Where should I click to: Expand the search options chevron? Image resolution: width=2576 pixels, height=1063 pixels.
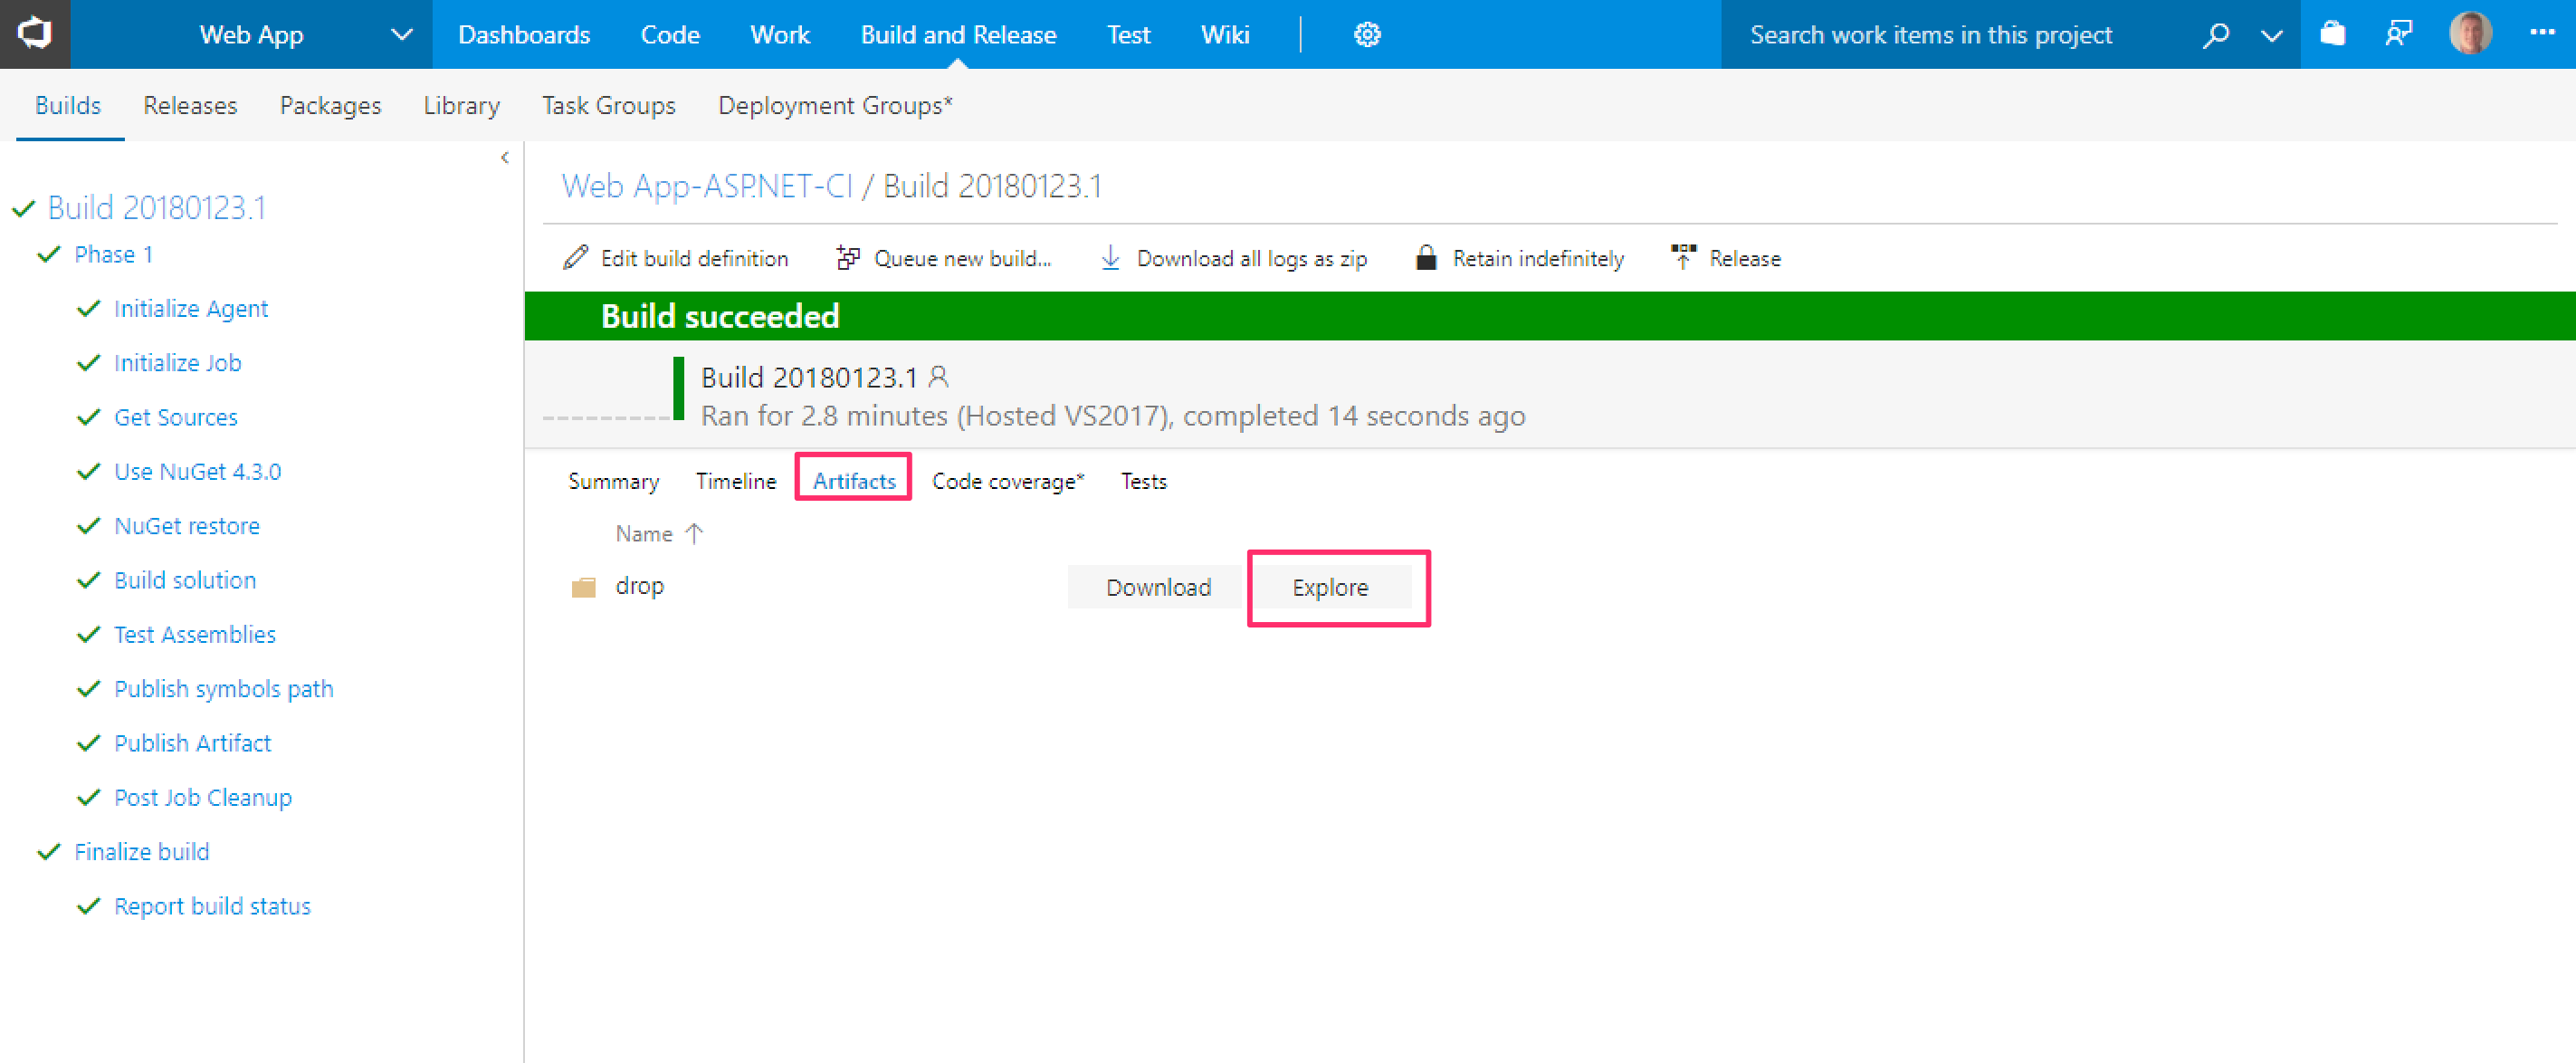(2271, 36)
